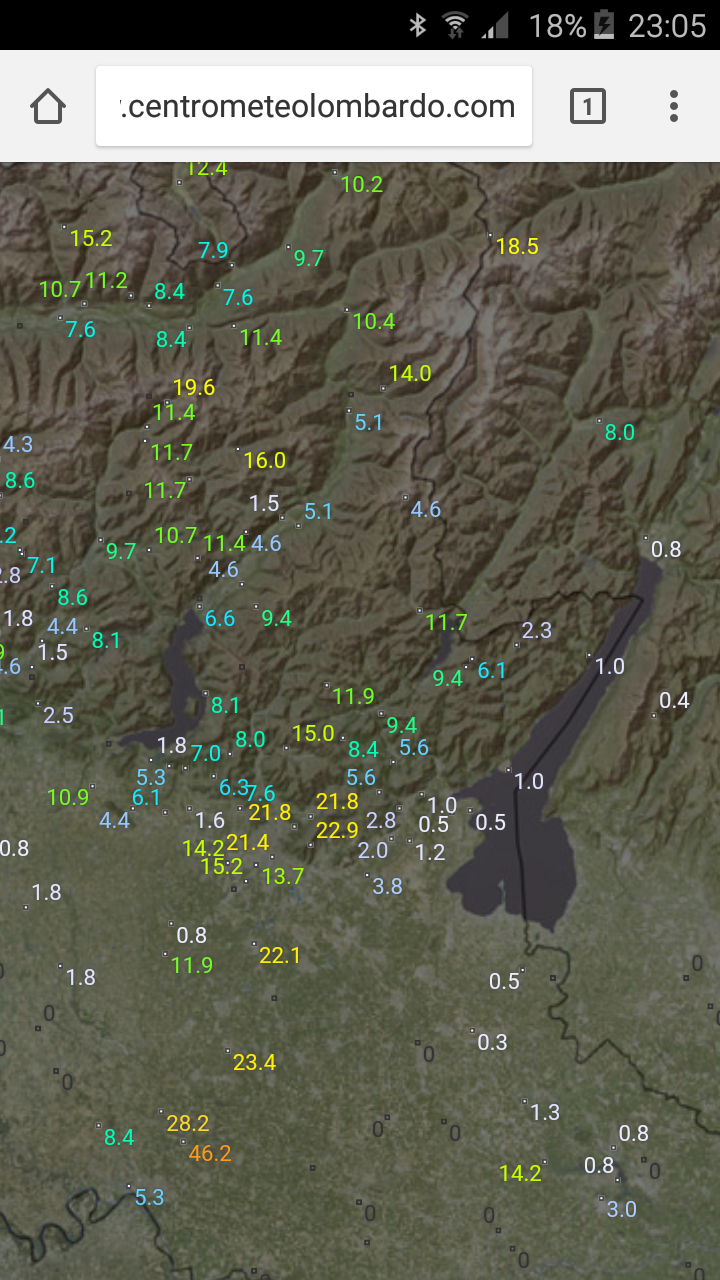Tap the 22.9 station label
Viewport: 720px width, 1280px height.
(x=337, y=830)
